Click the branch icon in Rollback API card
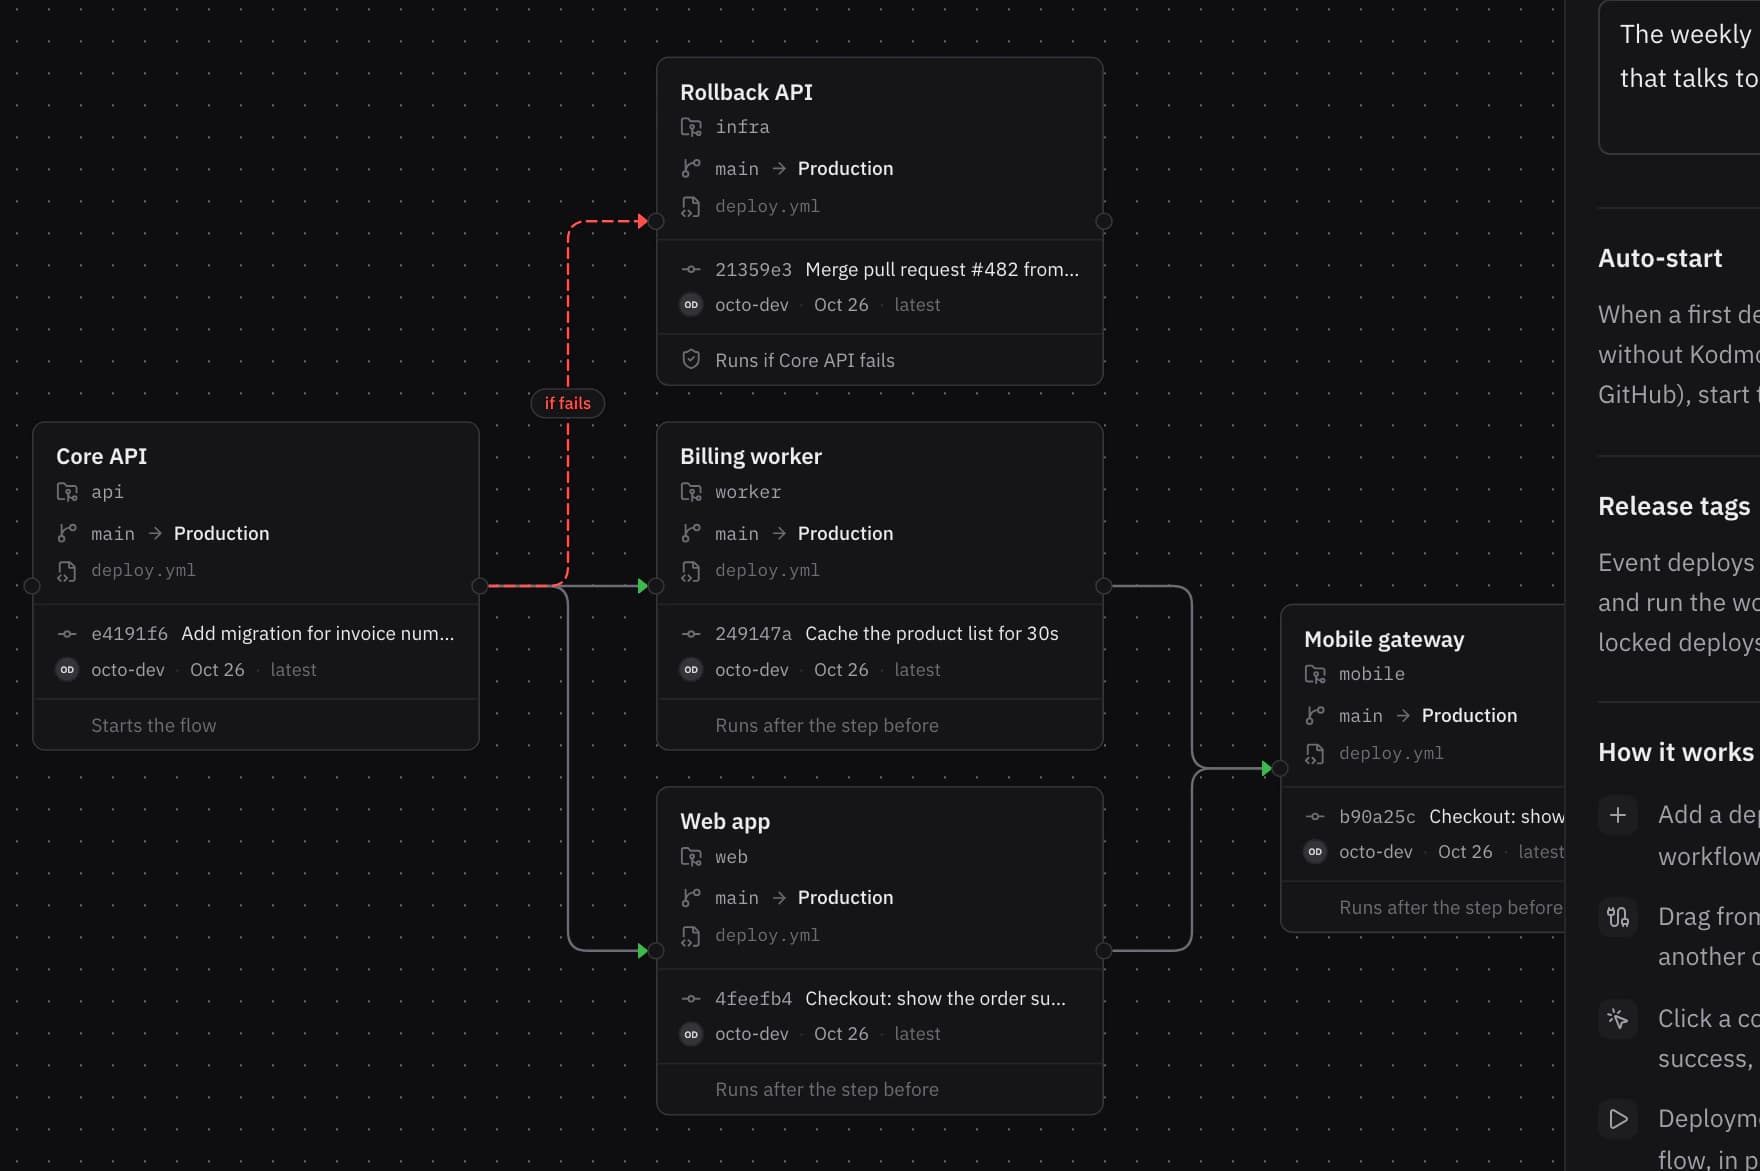The height and width of the screenshot is (1171, 1760). coord(691,168)
